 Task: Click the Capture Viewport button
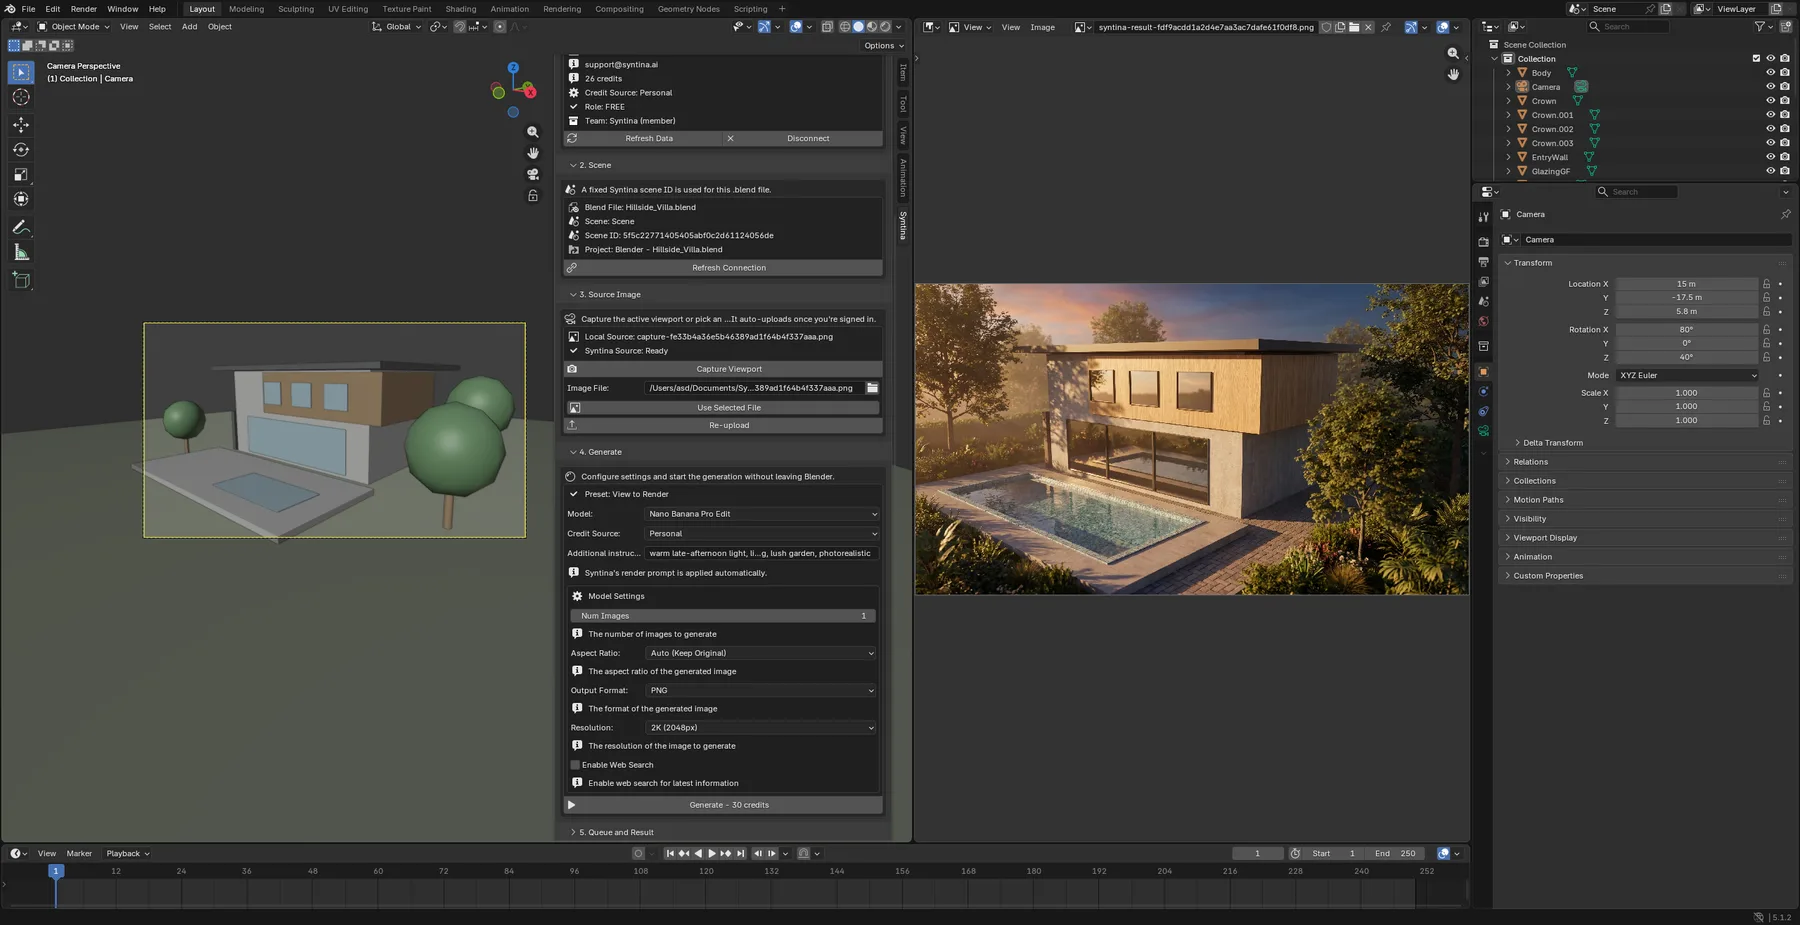tap(723, 369)
